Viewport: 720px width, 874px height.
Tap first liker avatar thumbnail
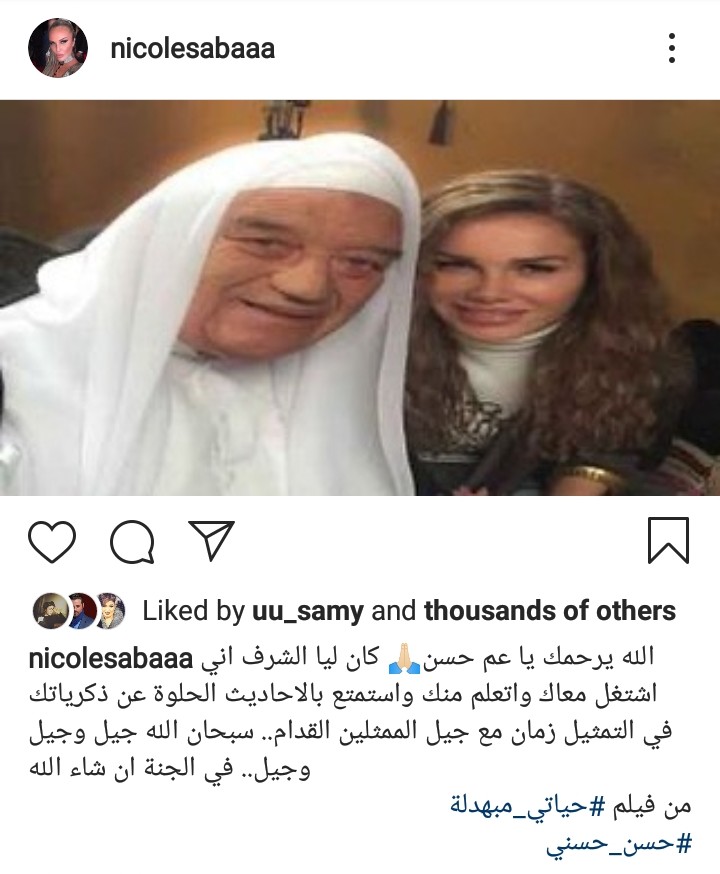click(50, 610)
